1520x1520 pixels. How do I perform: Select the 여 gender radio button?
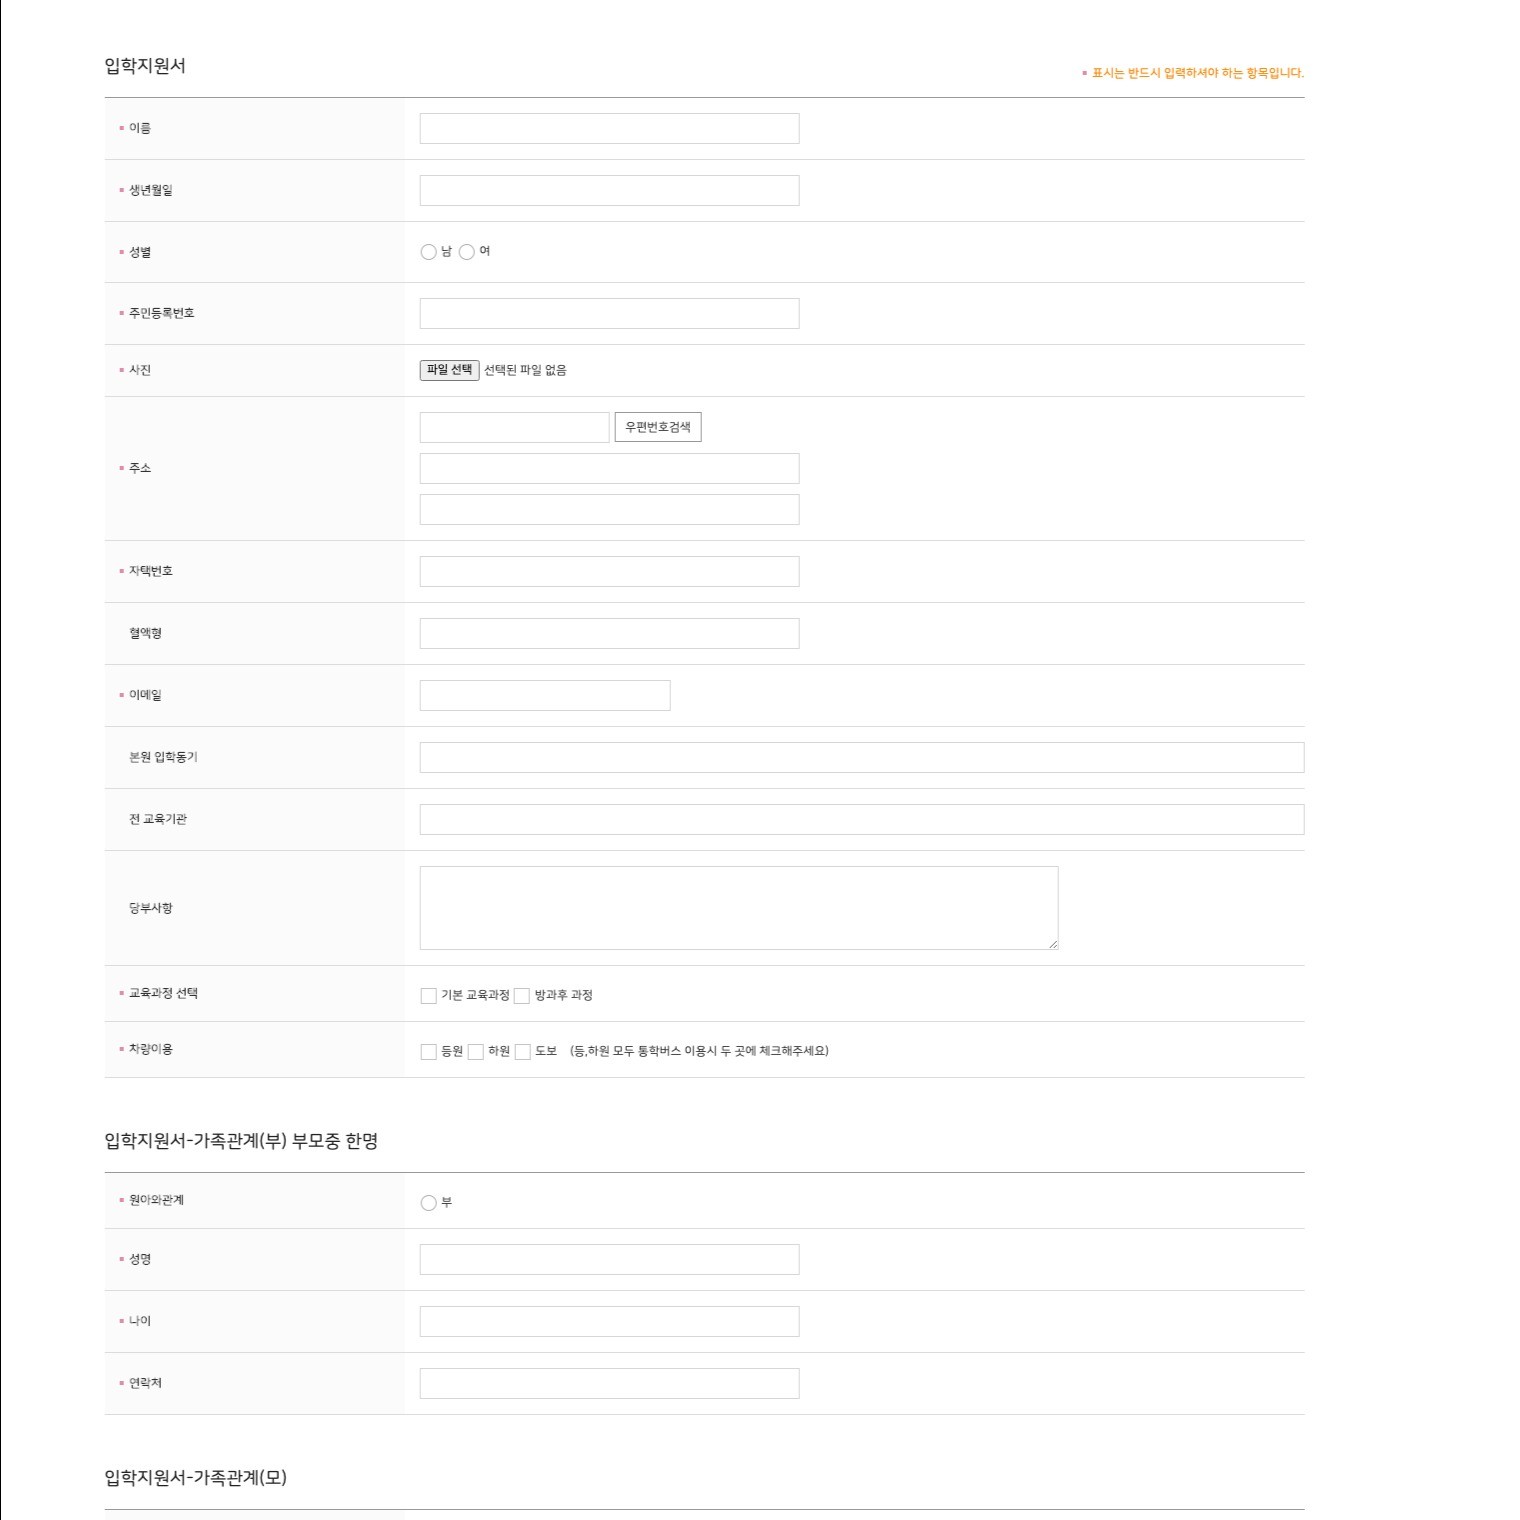click(x=466, y=252)
